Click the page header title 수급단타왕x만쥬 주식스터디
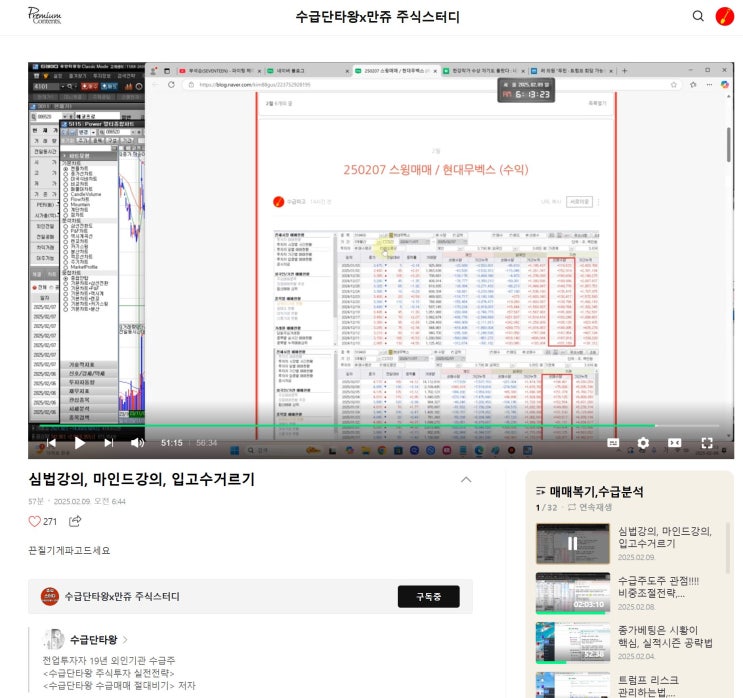The height and width of the screenshot is (698, 743). (378, 17)
